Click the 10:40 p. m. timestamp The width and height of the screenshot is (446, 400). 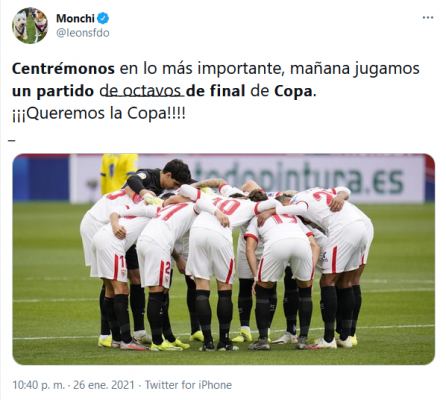38,385
